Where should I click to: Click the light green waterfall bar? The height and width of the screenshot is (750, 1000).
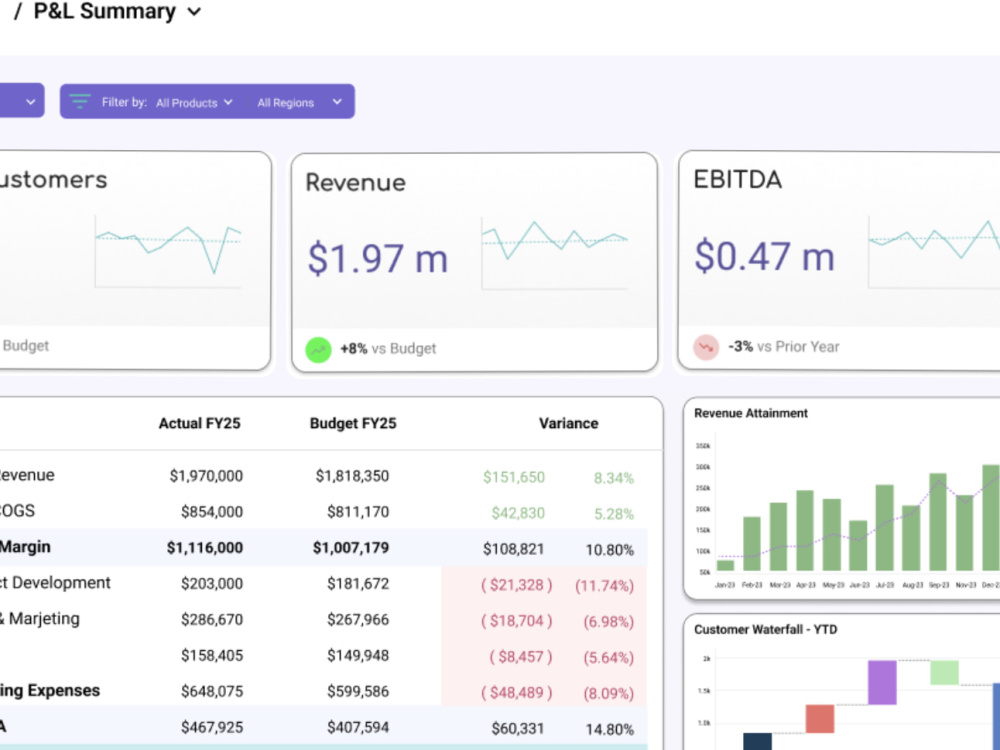click(944, 673)
